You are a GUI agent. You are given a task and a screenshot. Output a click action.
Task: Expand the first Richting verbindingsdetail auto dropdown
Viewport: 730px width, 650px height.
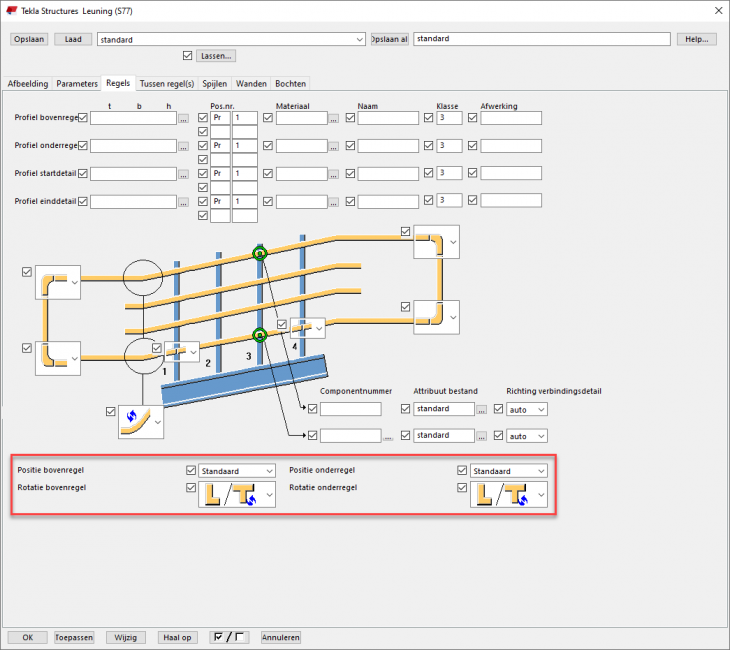point(528,409)
